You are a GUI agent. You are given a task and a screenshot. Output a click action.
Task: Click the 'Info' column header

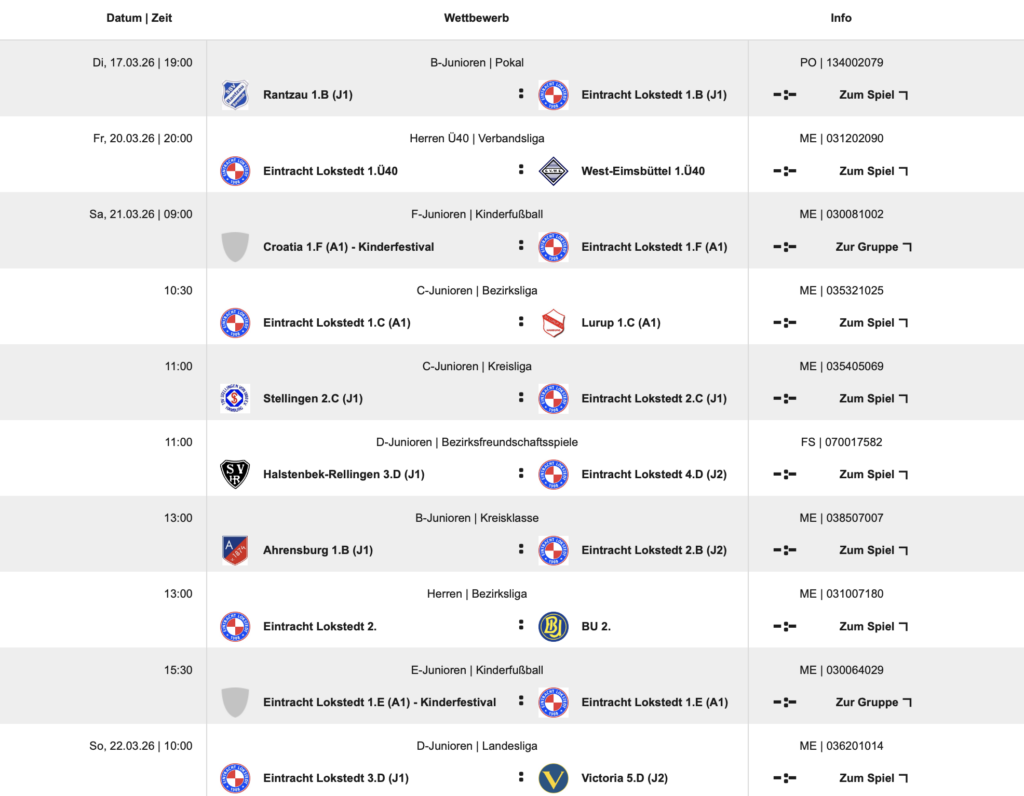pyautogui.click(x=841, y=18)
